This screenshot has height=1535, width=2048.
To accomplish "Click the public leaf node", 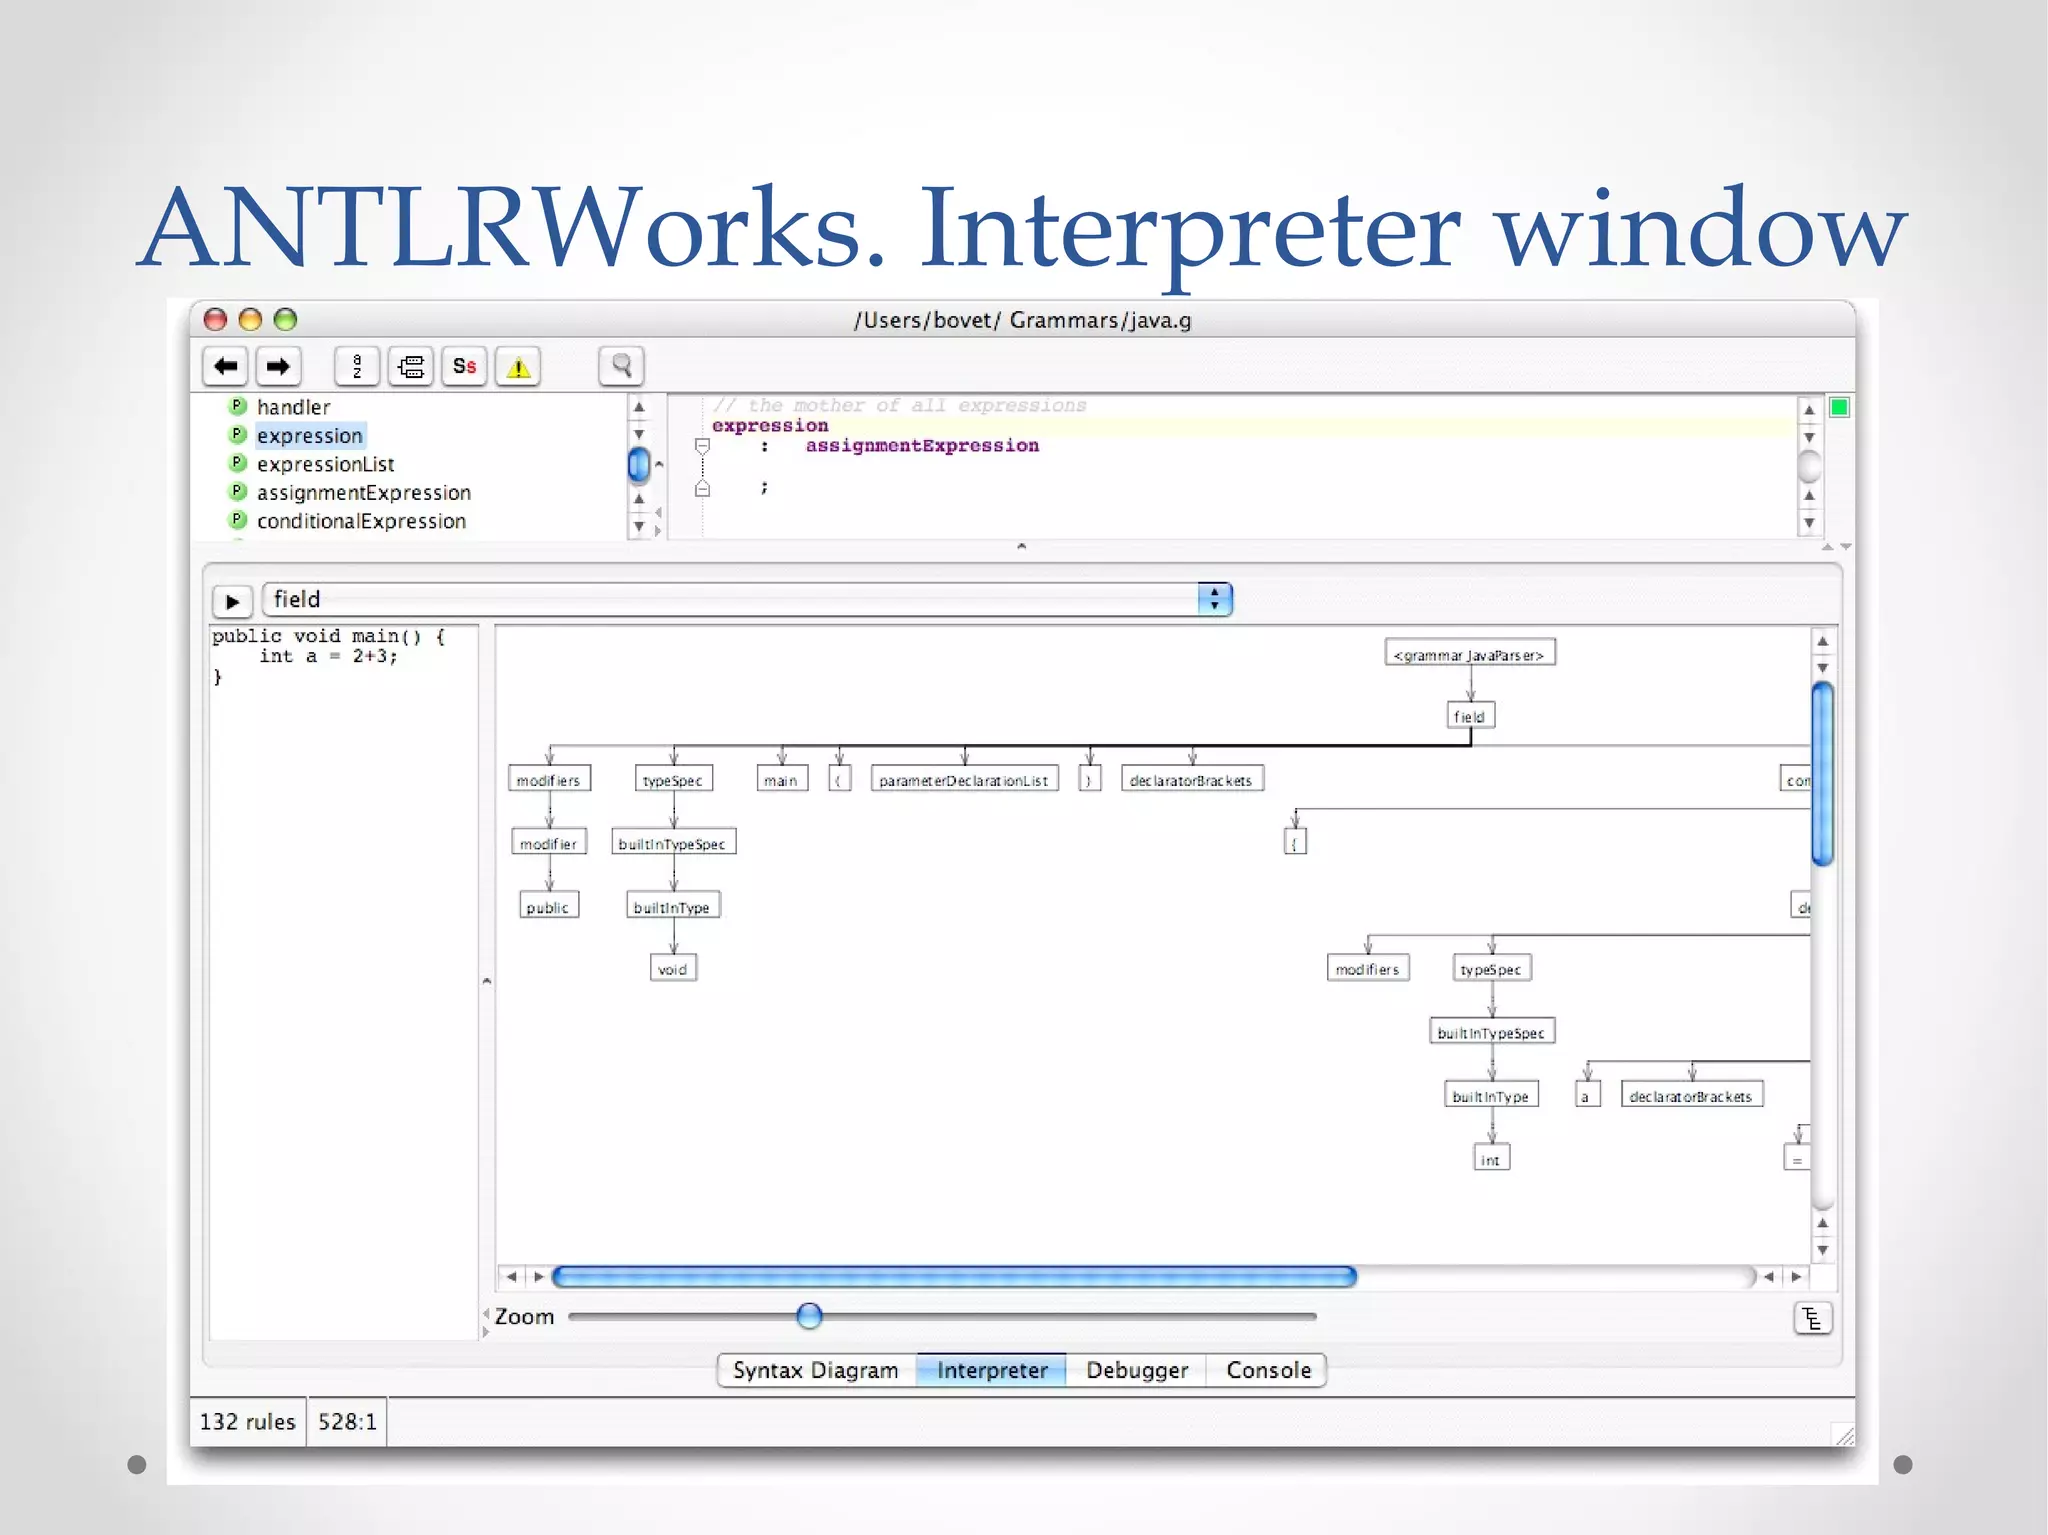I will (x=548, y=907).
